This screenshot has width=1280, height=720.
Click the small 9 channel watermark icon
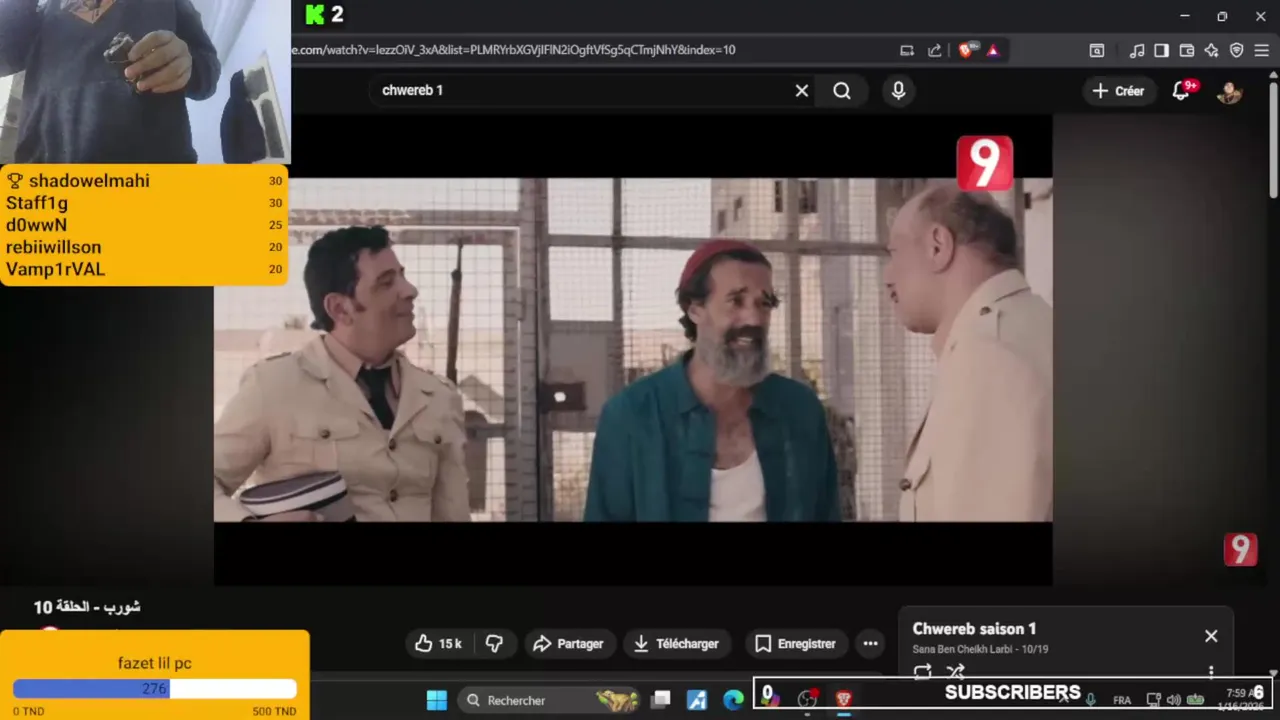[x=1240, y=549]
